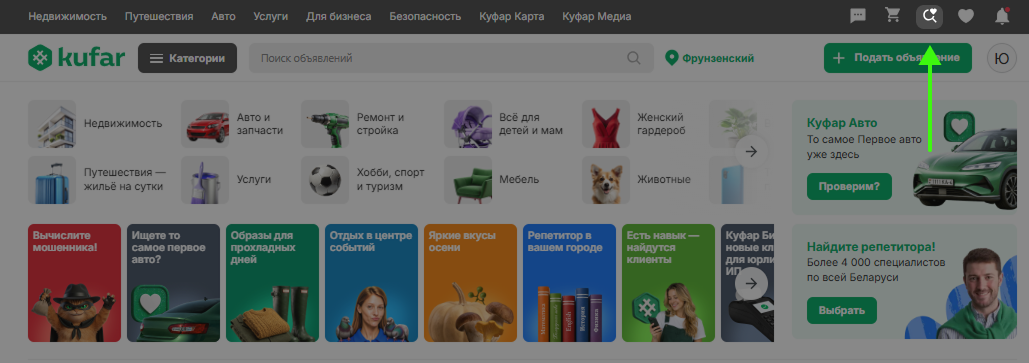Open Хобби, спорт и туризм category

pyautogui.click(x=364, y=179)
